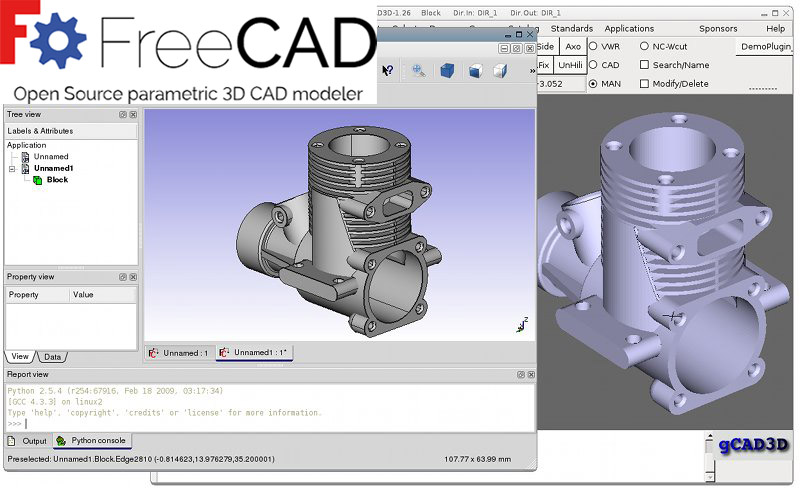
Task: Open the DemoPlugin dropdown in gCAD3D
Action: pos(766,46)
